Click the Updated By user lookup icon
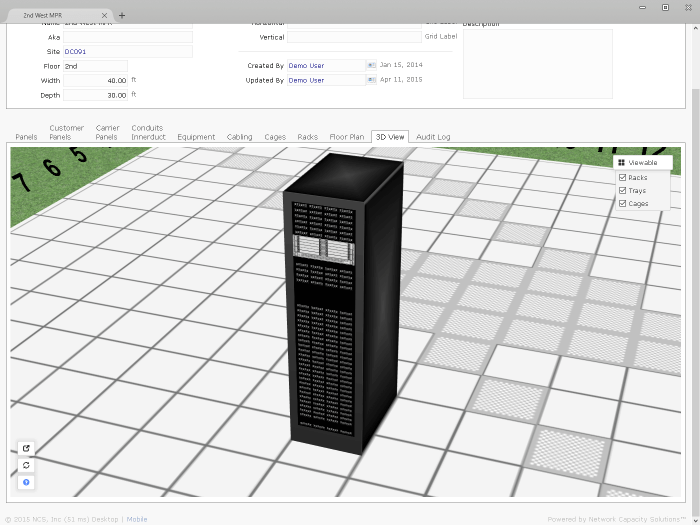The height and width of the screenshot is (525, 700). point(371,80)
